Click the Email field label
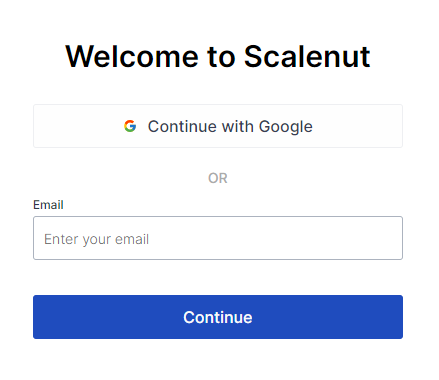439x380 pixels. (48, 205)
